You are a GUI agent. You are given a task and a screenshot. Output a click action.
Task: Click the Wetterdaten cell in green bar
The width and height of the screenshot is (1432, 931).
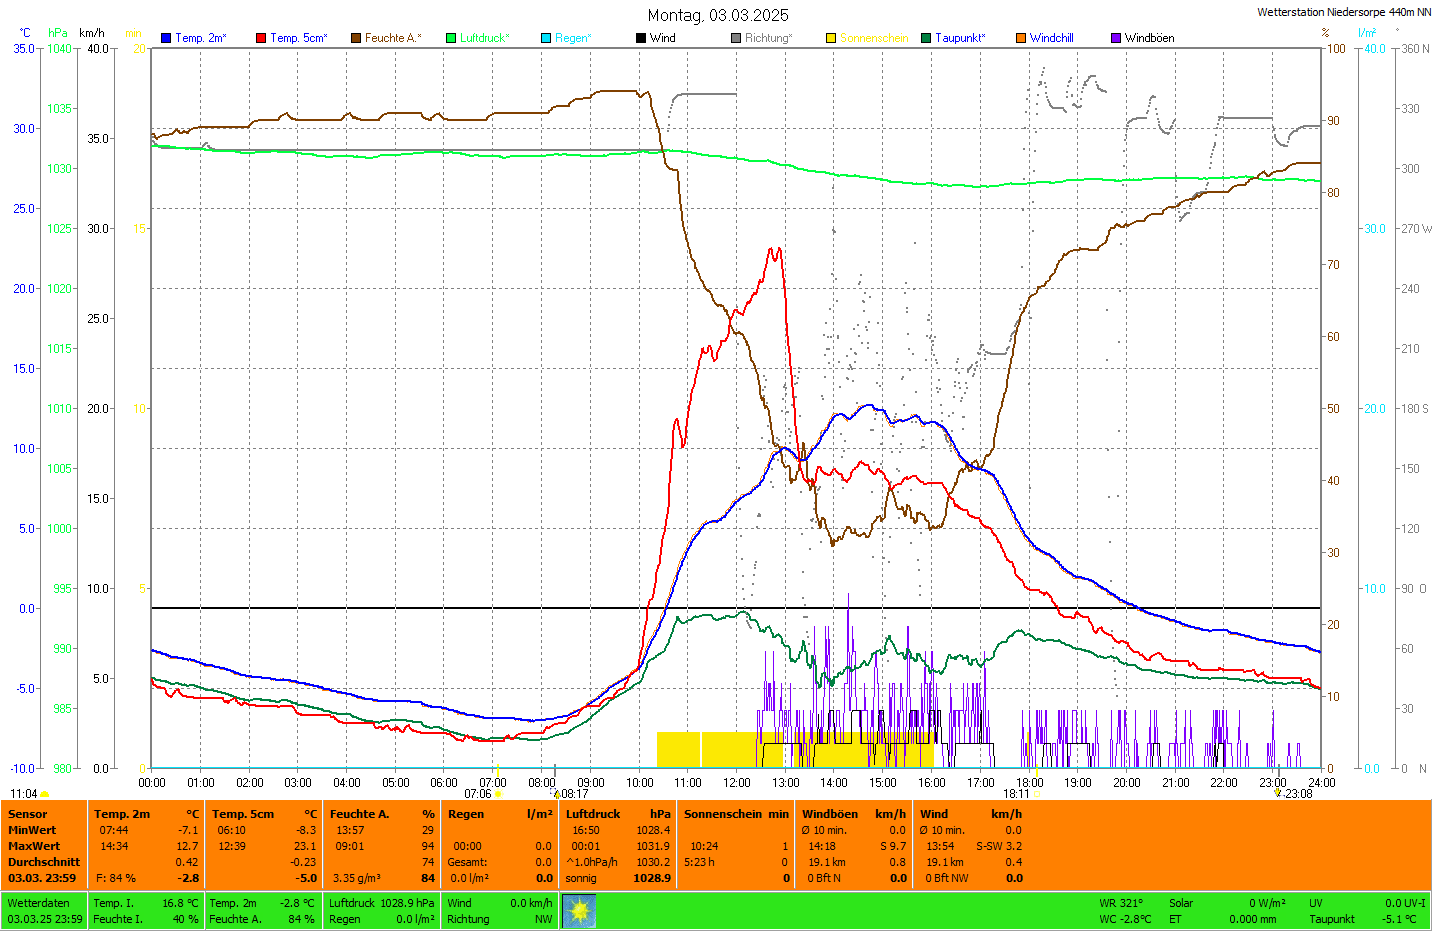[39, 903]
